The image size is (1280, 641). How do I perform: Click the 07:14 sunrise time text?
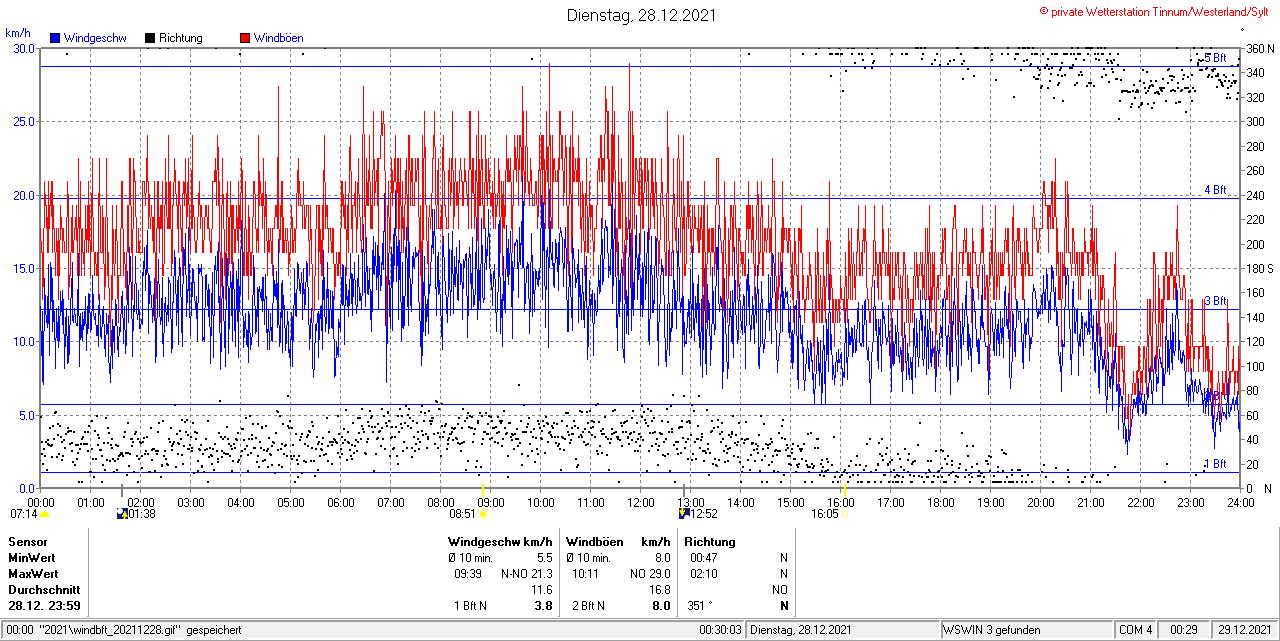tap(23, 514)
